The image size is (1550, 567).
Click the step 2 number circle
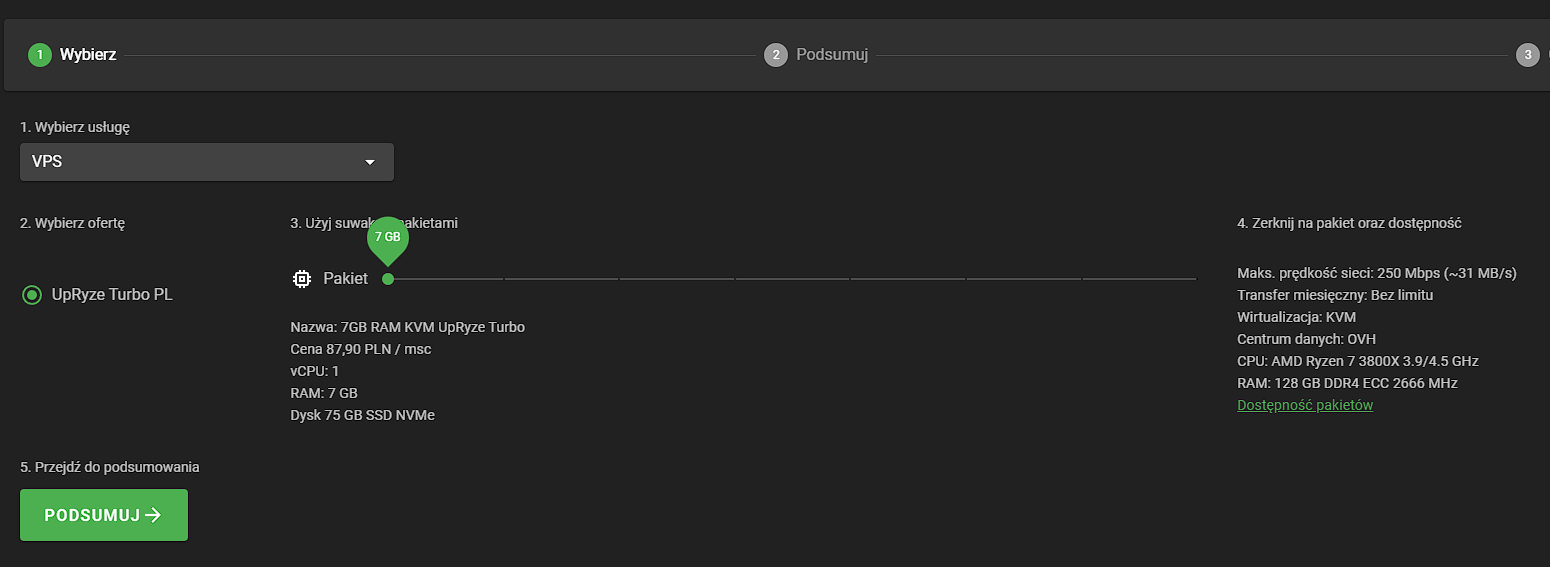(x=776, y=55)
